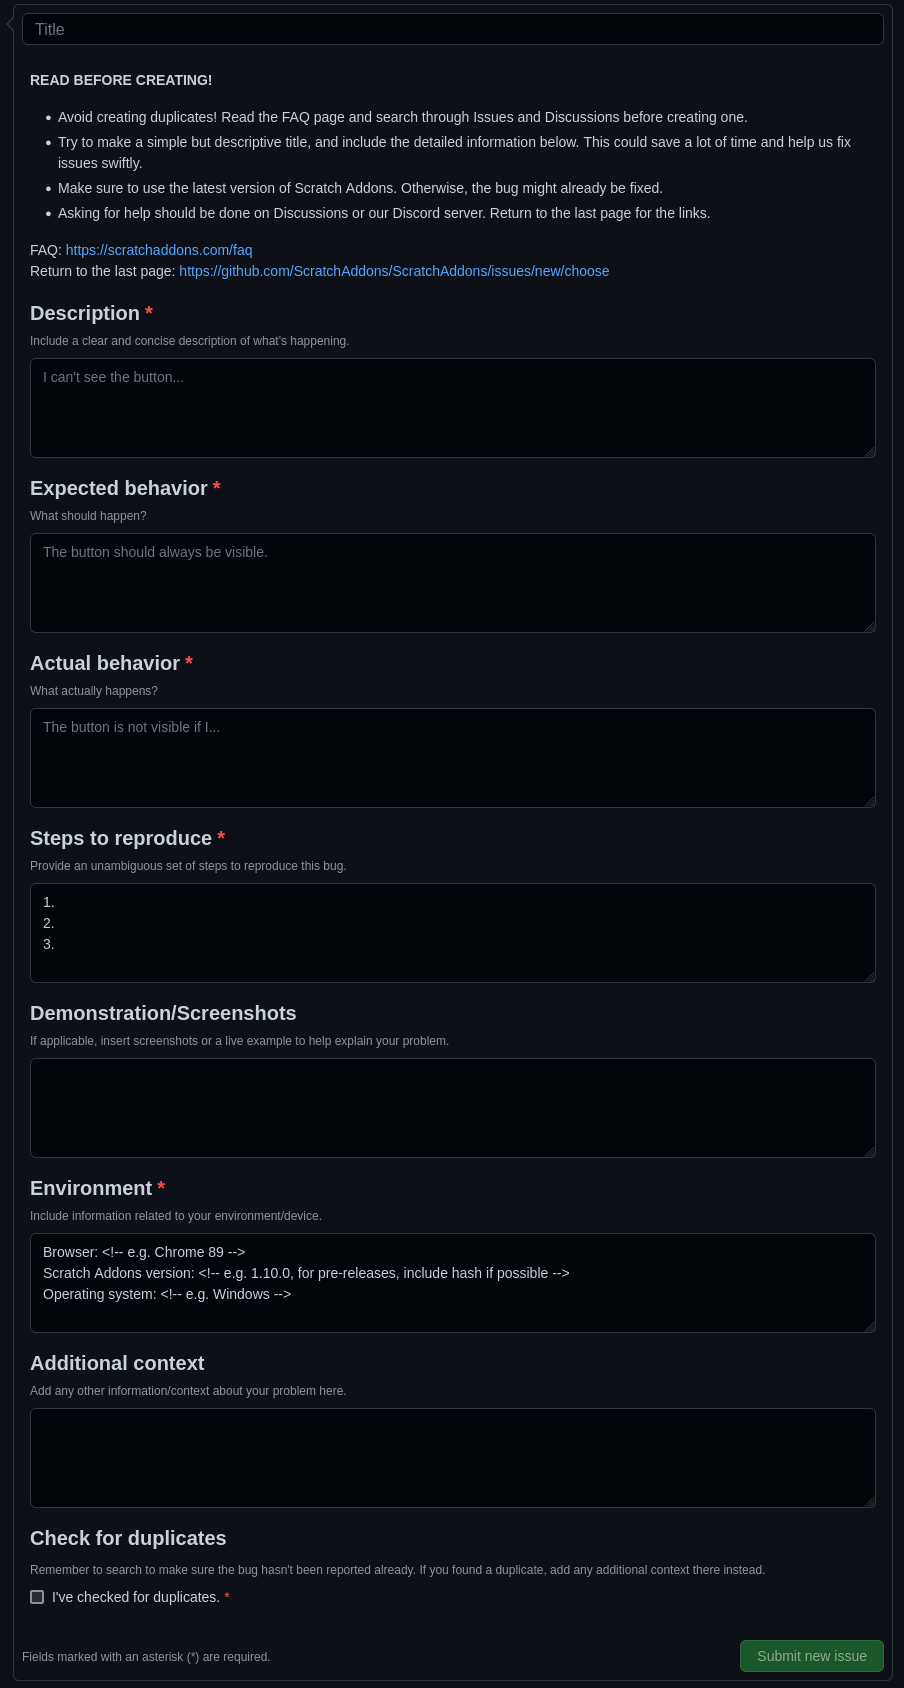Screen dimensions: 904x1688
Task: Click the back chevron at top left
Action: 8,23
